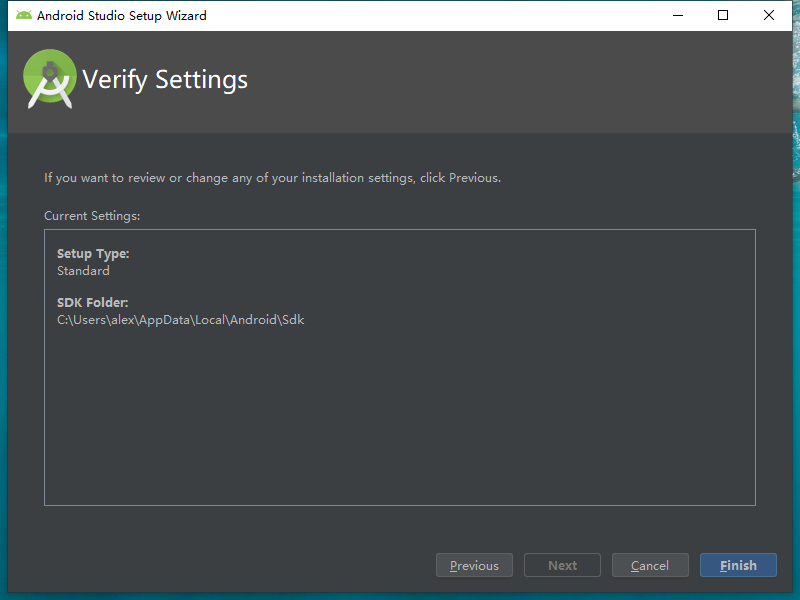This screenshot has width=800, height=600.
Task: Click the 'SDK Folder:' label
Action: click(x=92, y=303)
